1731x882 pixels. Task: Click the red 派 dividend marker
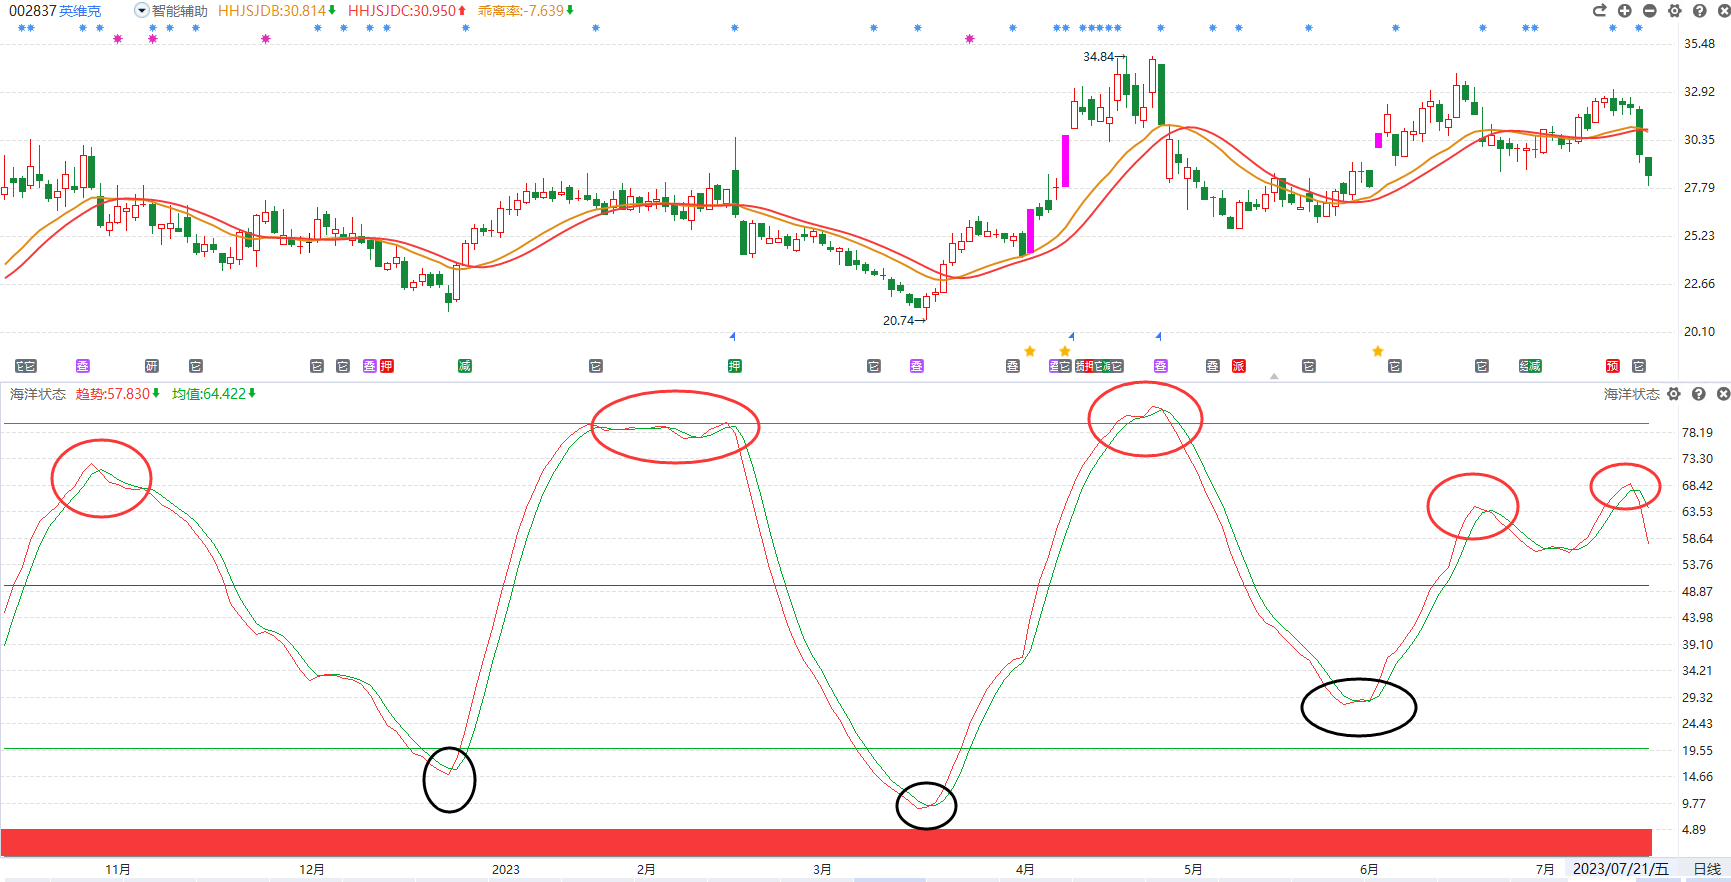[x=1238, y=366]
